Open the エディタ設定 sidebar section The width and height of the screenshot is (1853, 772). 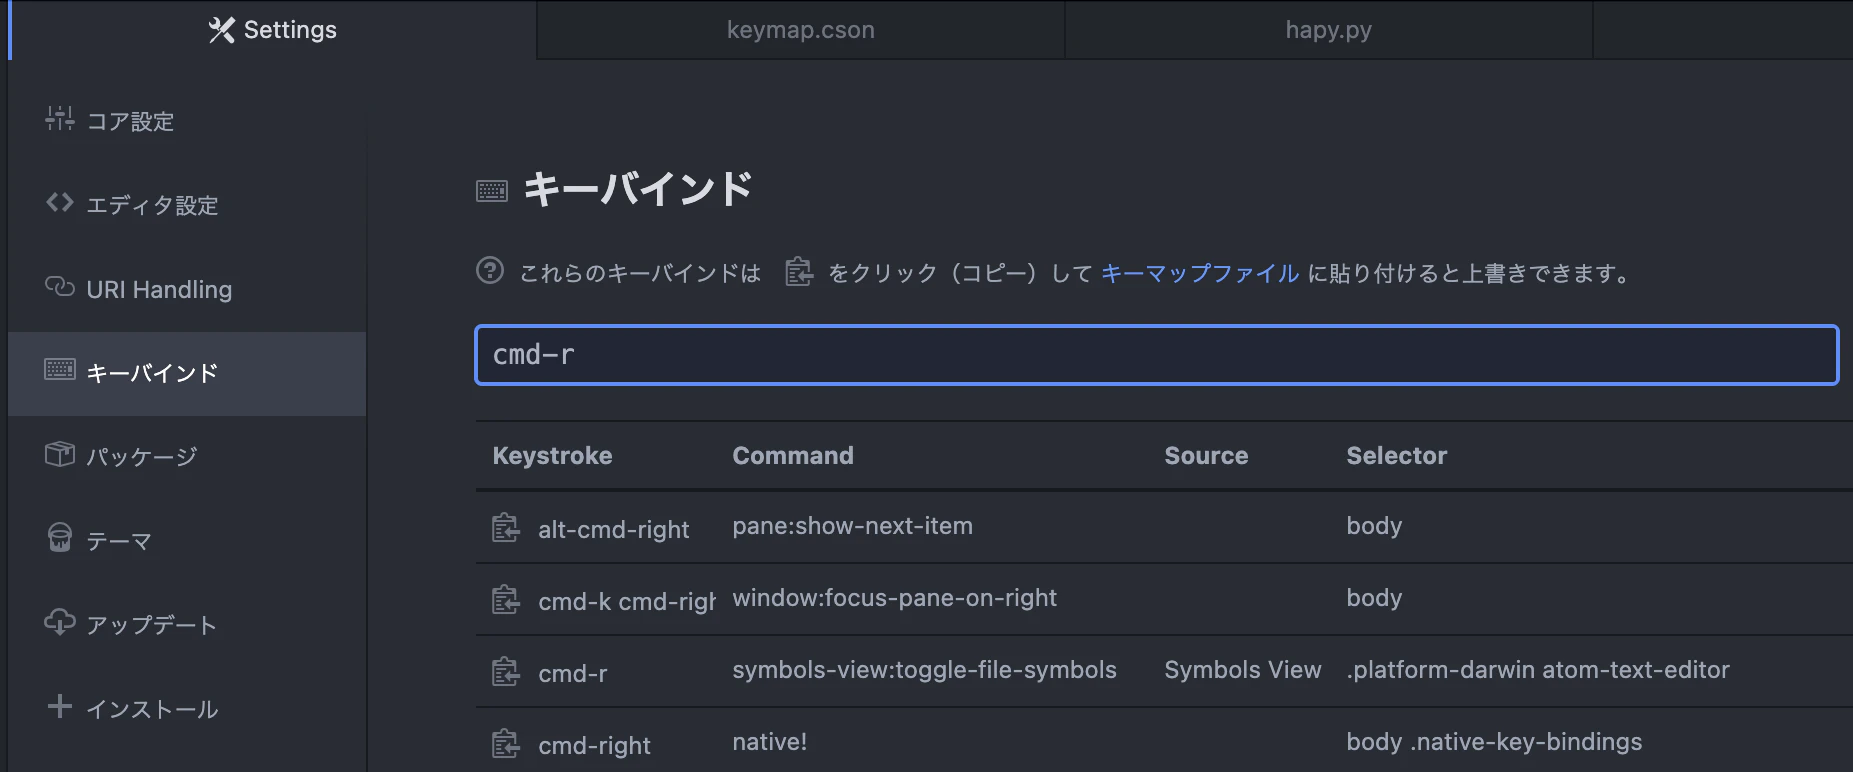[187, 205]
